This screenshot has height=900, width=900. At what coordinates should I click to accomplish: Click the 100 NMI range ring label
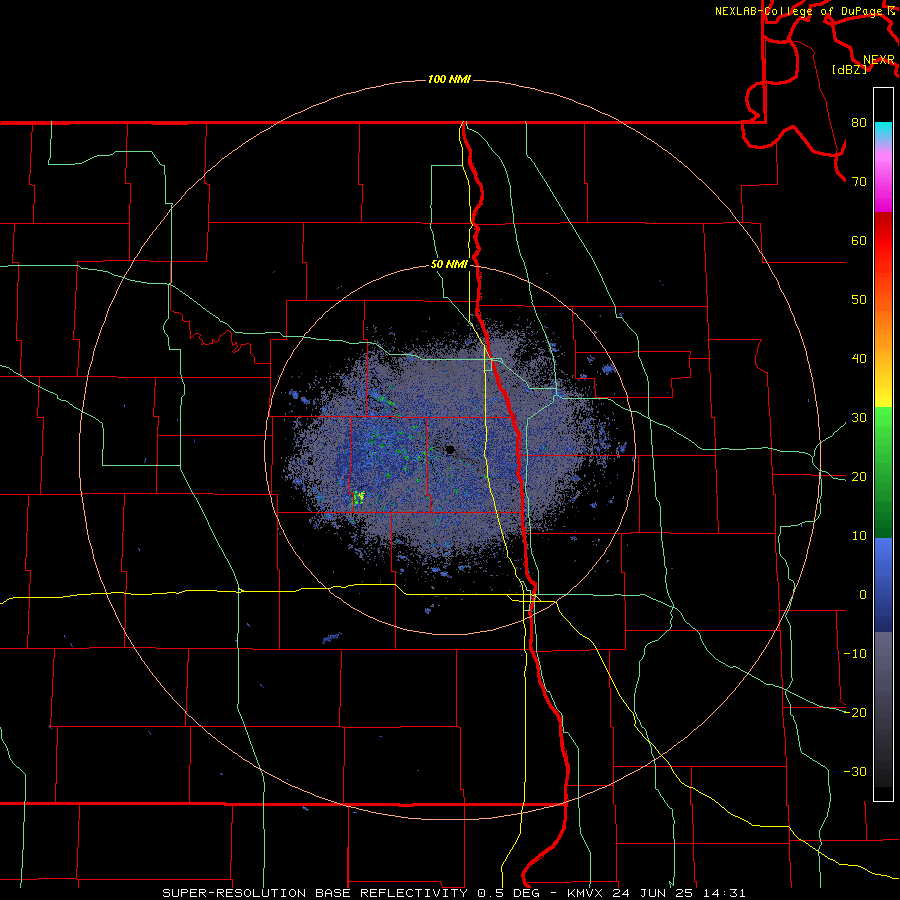(449, 79)
